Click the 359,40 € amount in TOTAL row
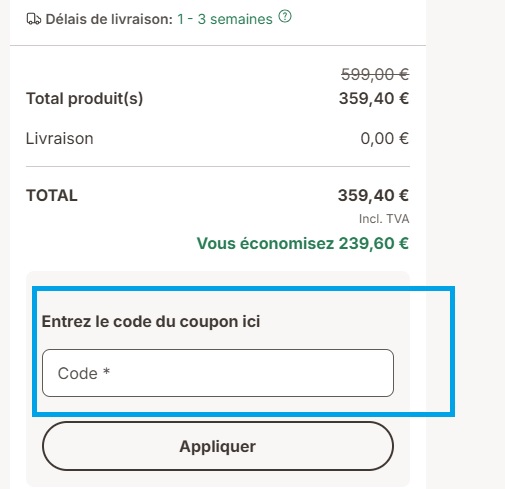This screenshot has height=489, width=505. (x=373, y=195)
